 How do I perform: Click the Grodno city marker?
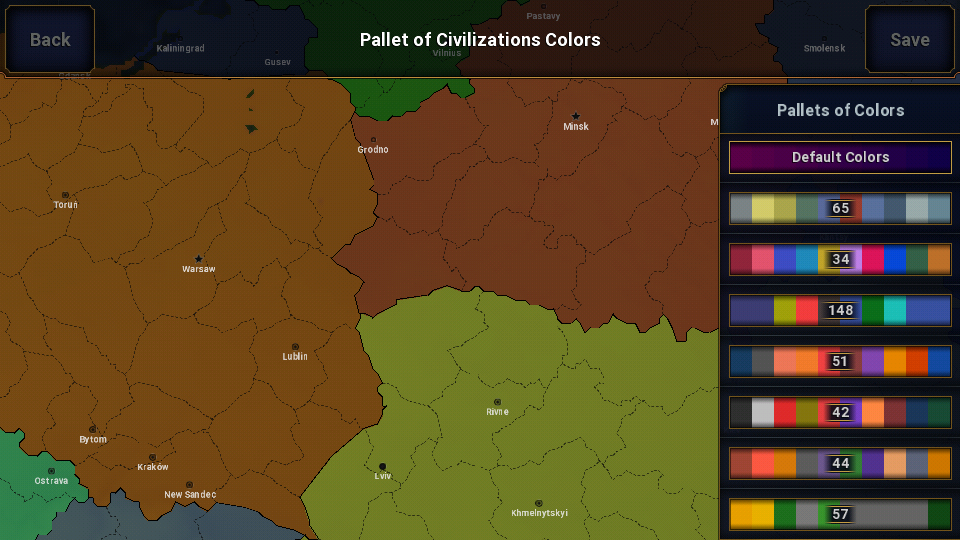tap(373, 140)
